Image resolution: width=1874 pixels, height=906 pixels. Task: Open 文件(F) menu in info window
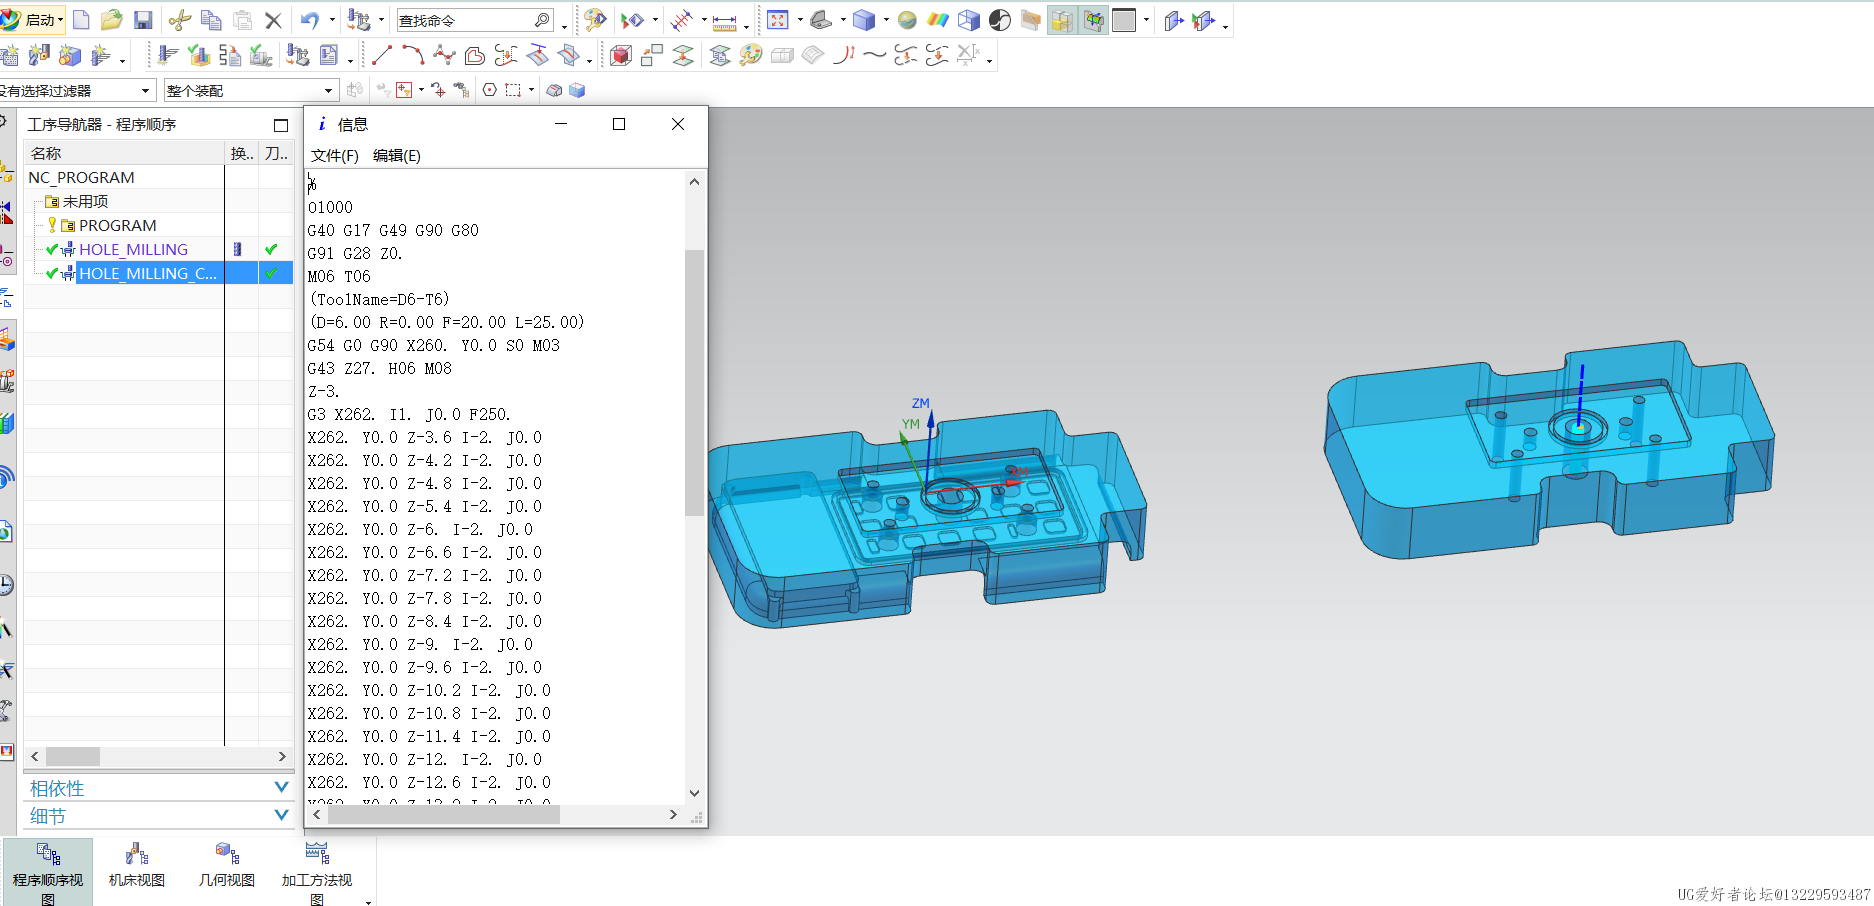335,155
